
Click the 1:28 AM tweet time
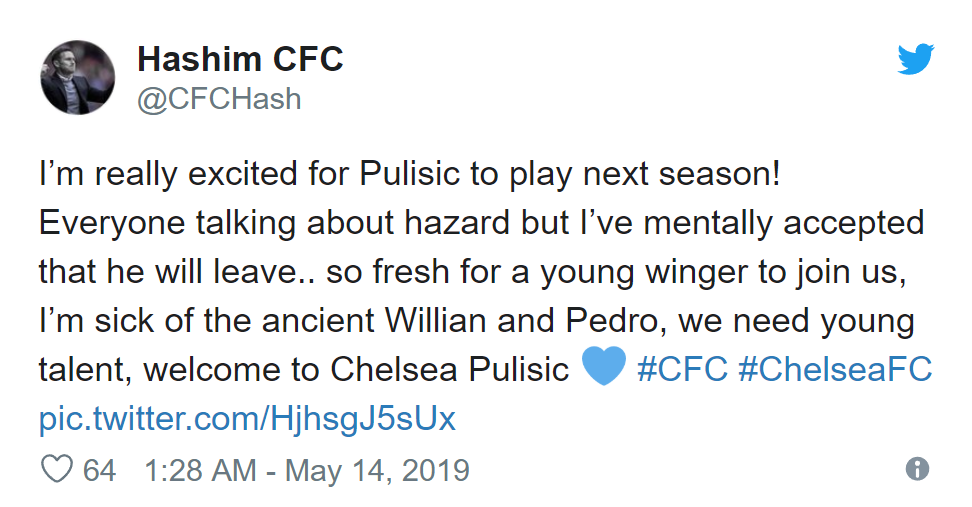pos(200,470)
